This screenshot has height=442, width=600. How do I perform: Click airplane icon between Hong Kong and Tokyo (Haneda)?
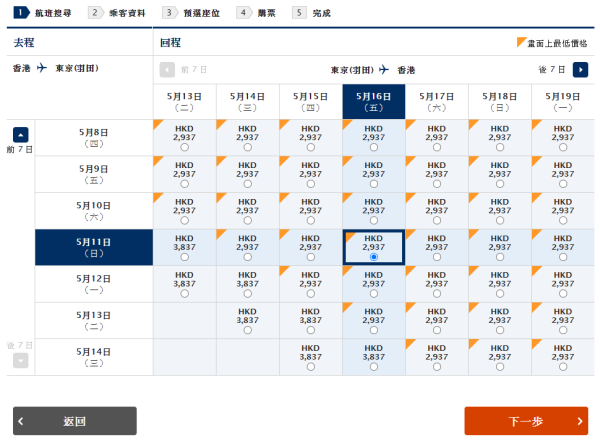tap(42, 69)
